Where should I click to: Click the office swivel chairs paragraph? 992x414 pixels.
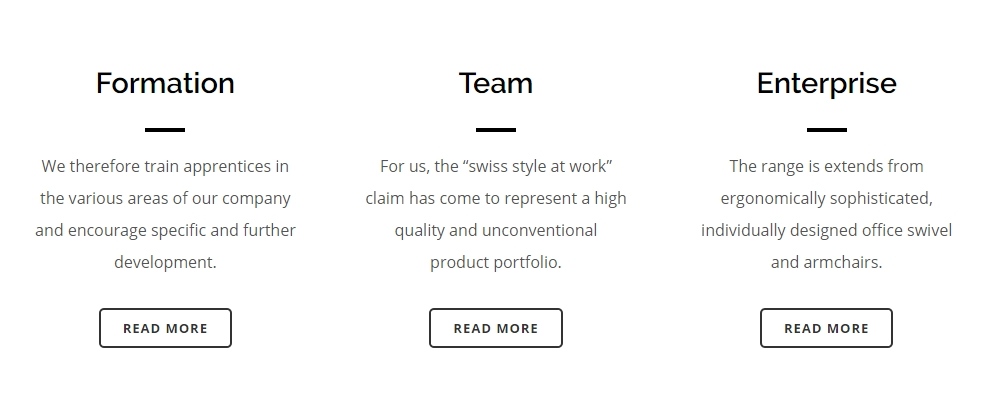click(x=826, y=214)
